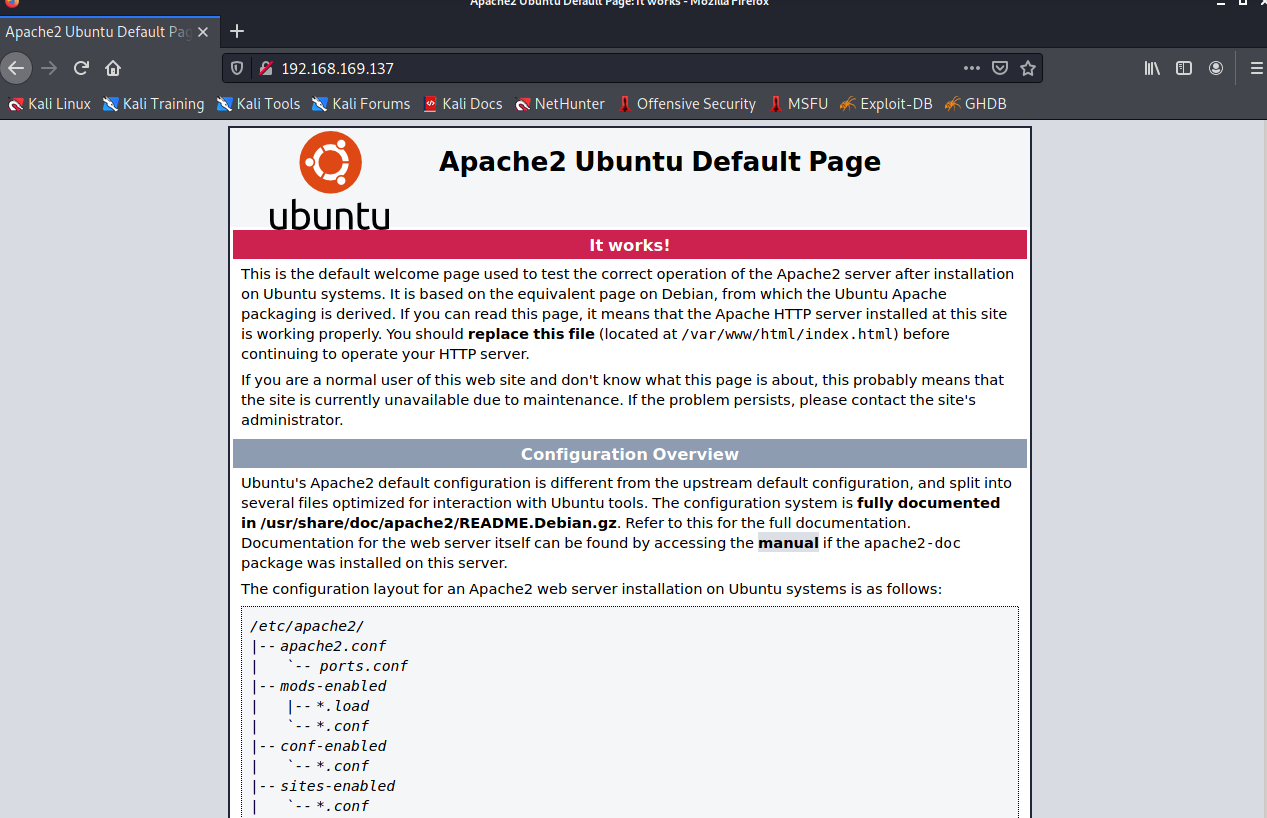Open the Offensive Security bookmark

[686, 104]
